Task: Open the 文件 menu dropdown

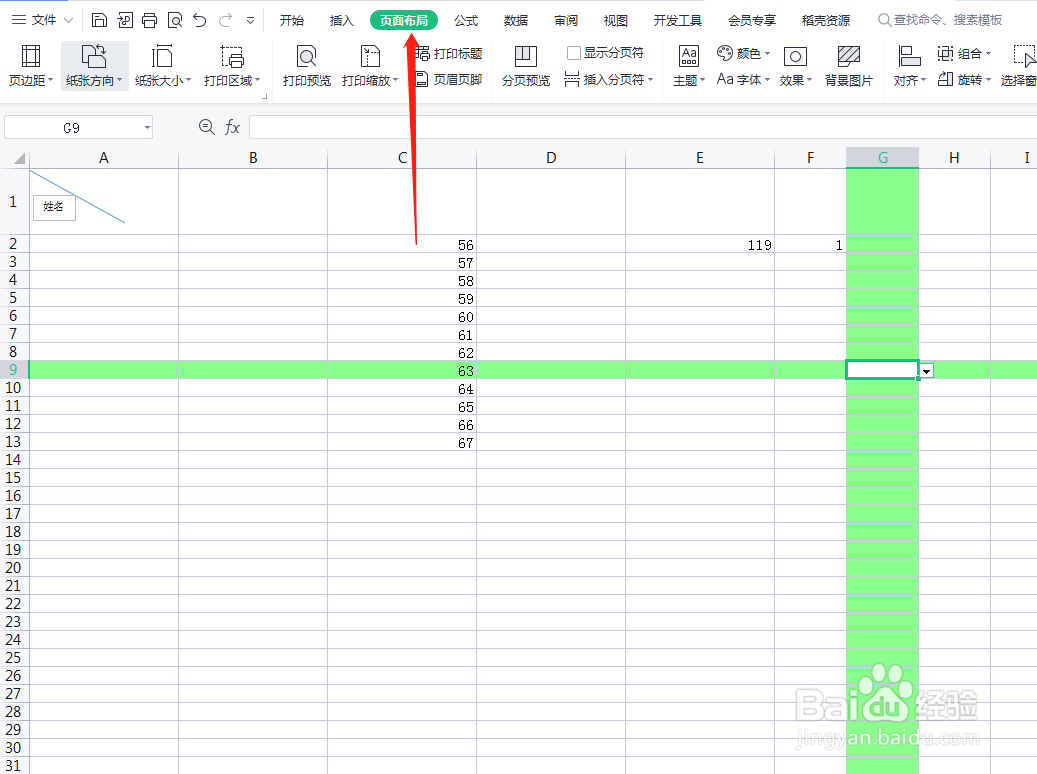Action: tap(42, 21)
